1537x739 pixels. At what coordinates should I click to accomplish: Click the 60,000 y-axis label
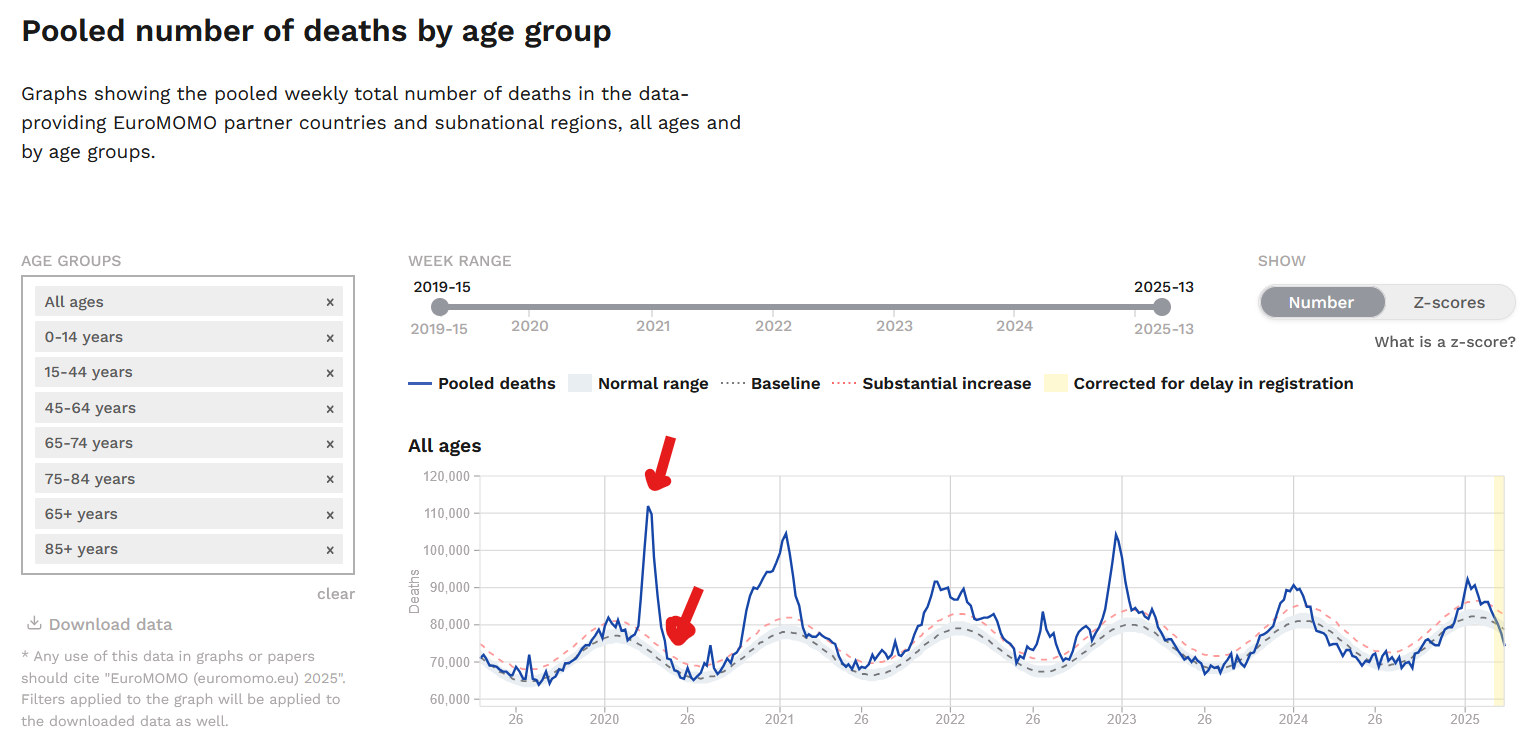coord(448,699)
